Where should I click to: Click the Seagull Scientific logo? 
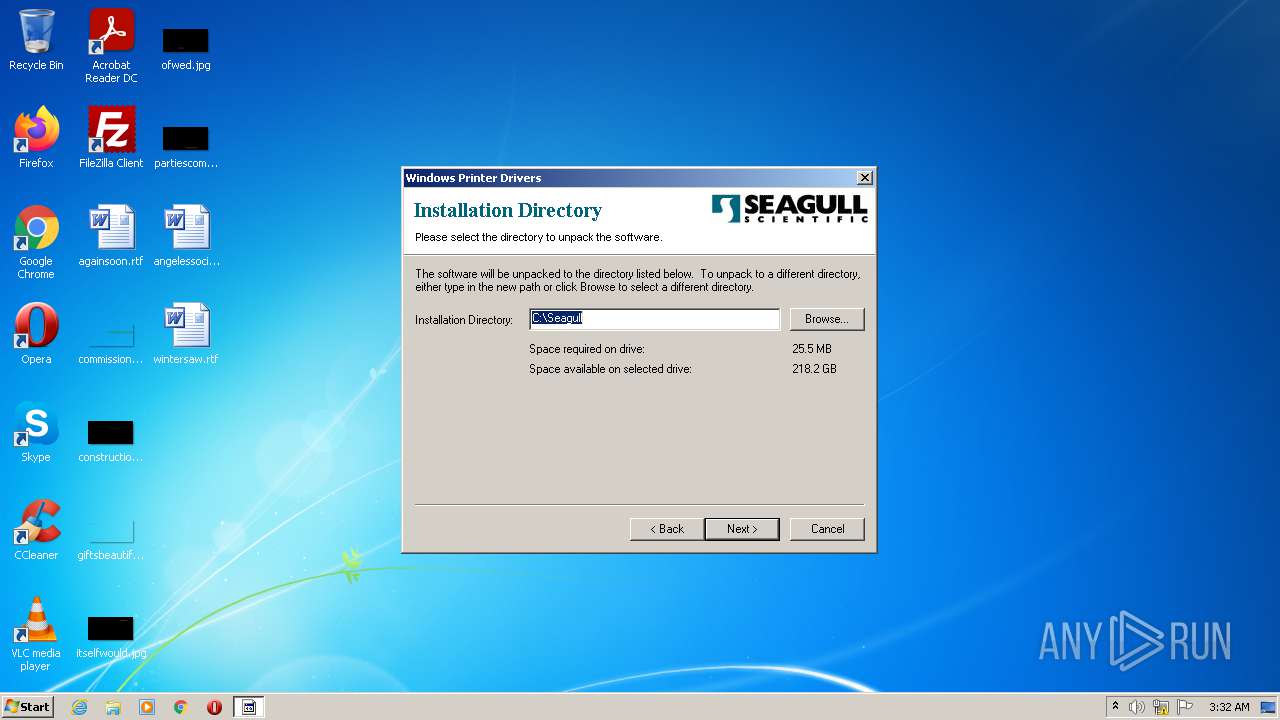790,209
